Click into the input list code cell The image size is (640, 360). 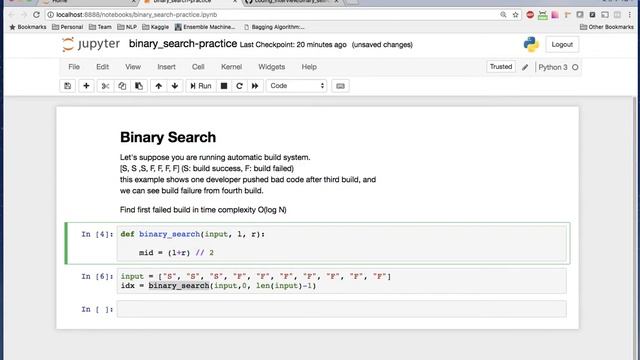342,281
